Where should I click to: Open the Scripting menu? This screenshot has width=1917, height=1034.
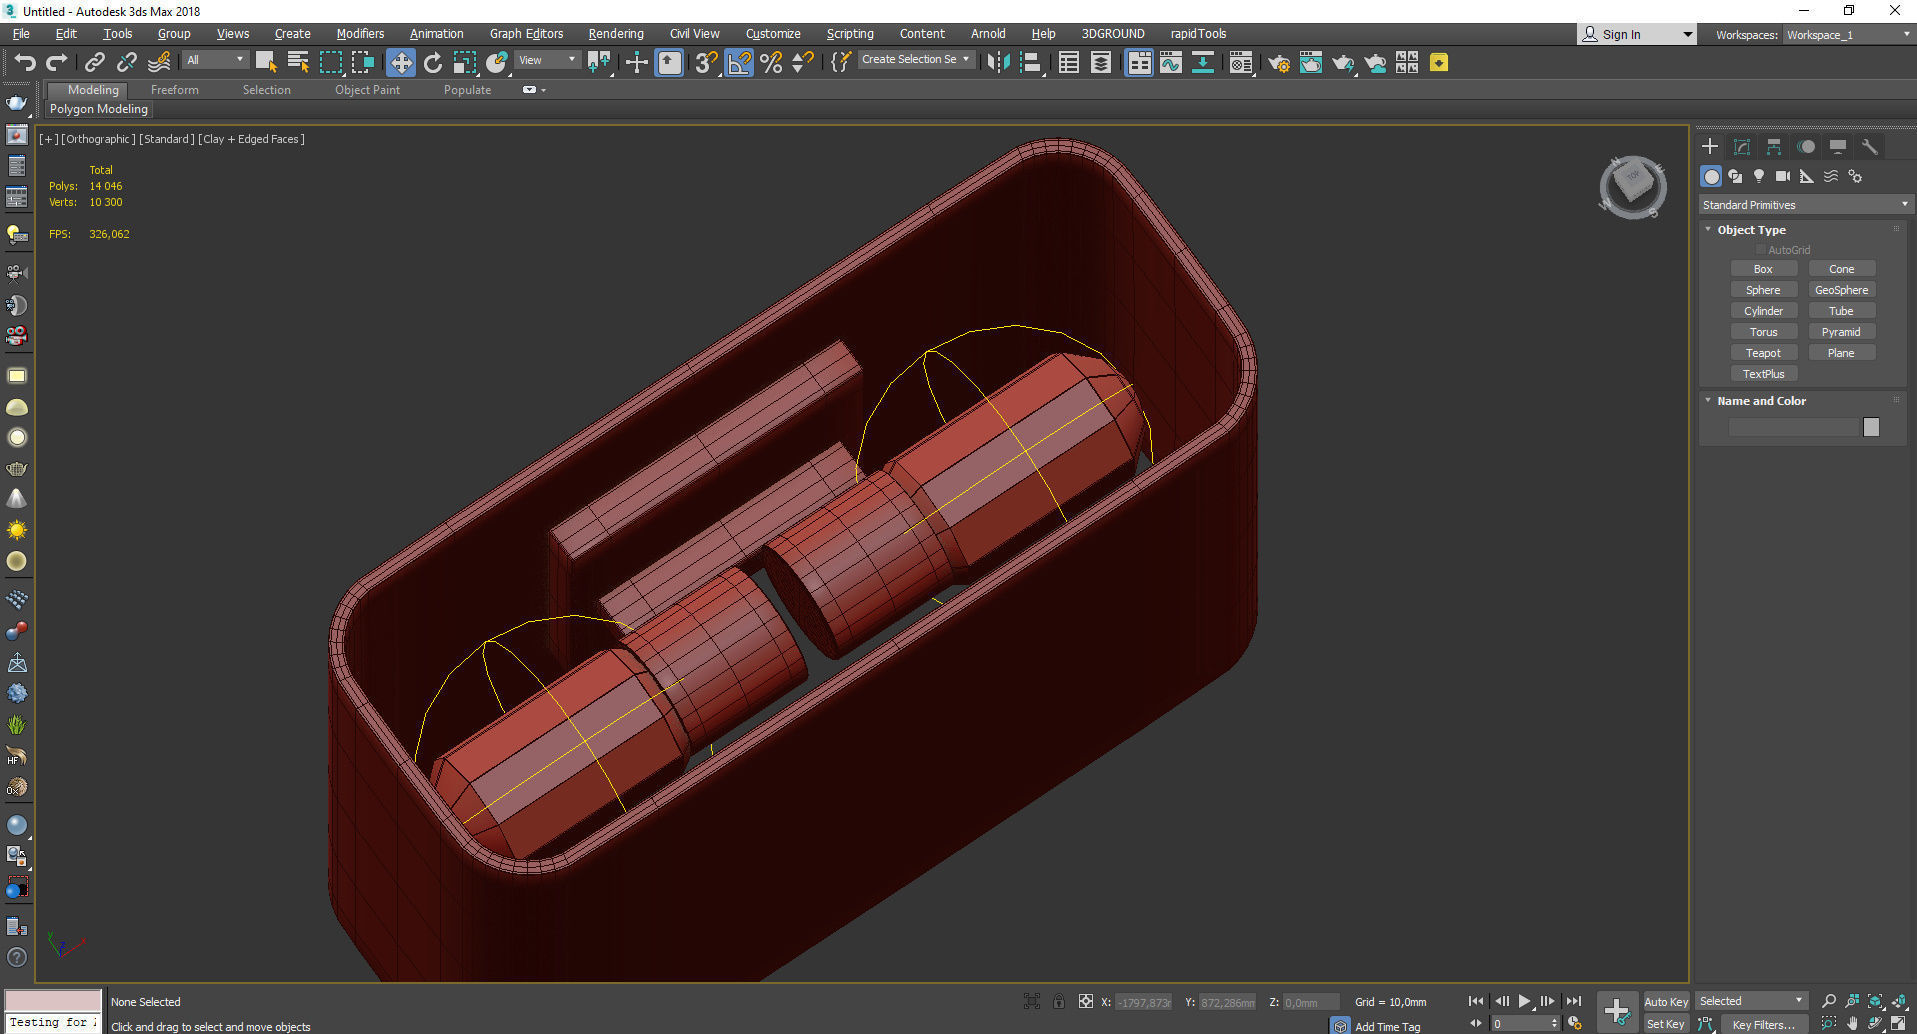(850, 34)
